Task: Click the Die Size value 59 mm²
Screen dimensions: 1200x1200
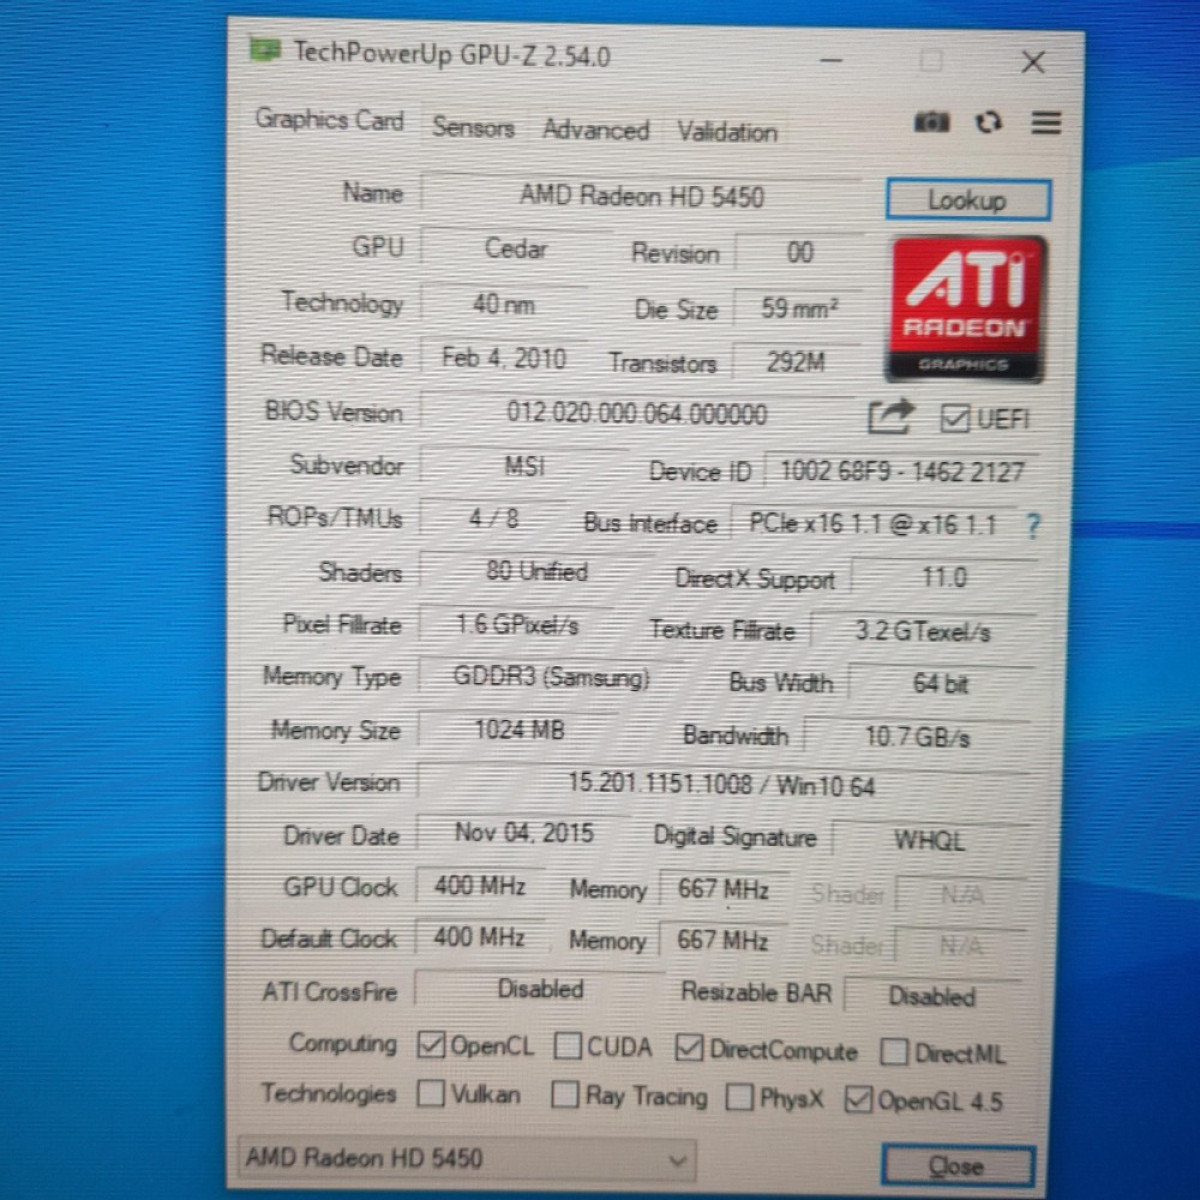Action: coord(798,308)
